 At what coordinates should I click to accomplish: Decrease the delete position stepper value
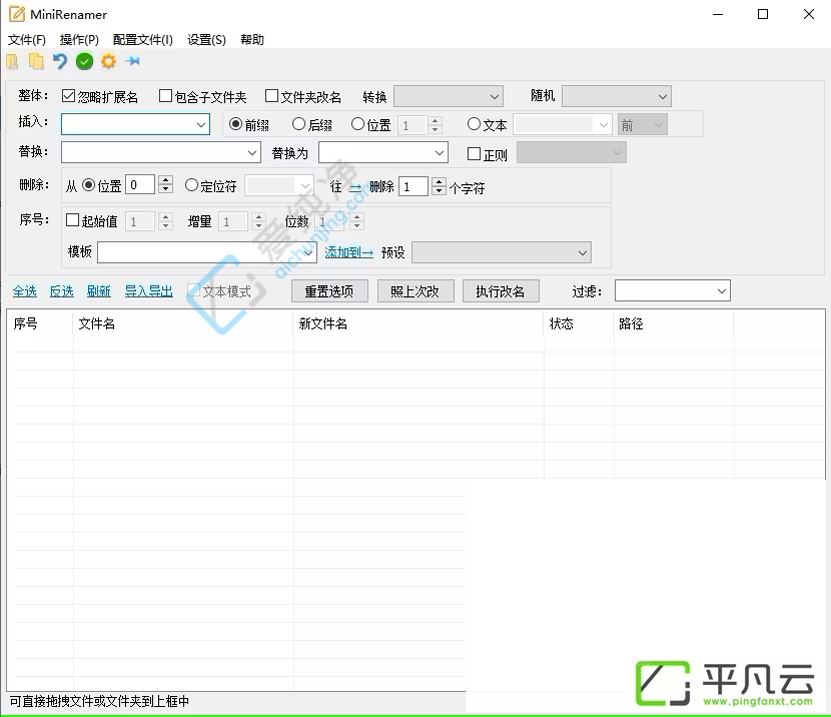(x=166, y=190)
